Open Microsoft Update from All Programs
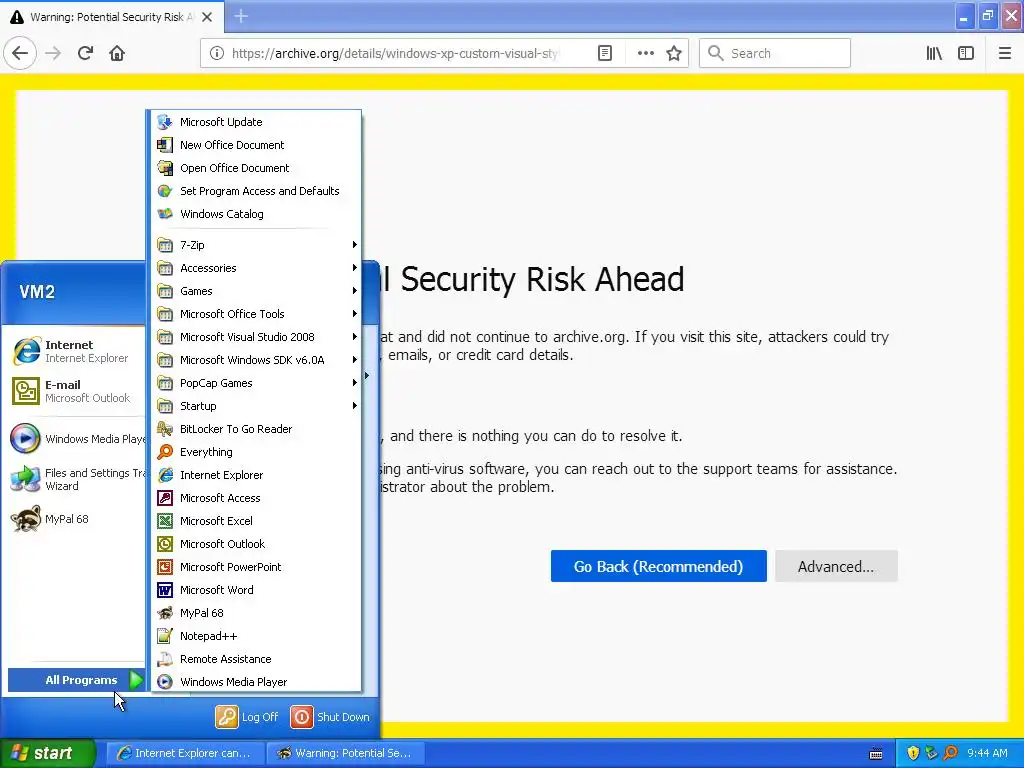The image size is (1024, 768). coord(256,122)
